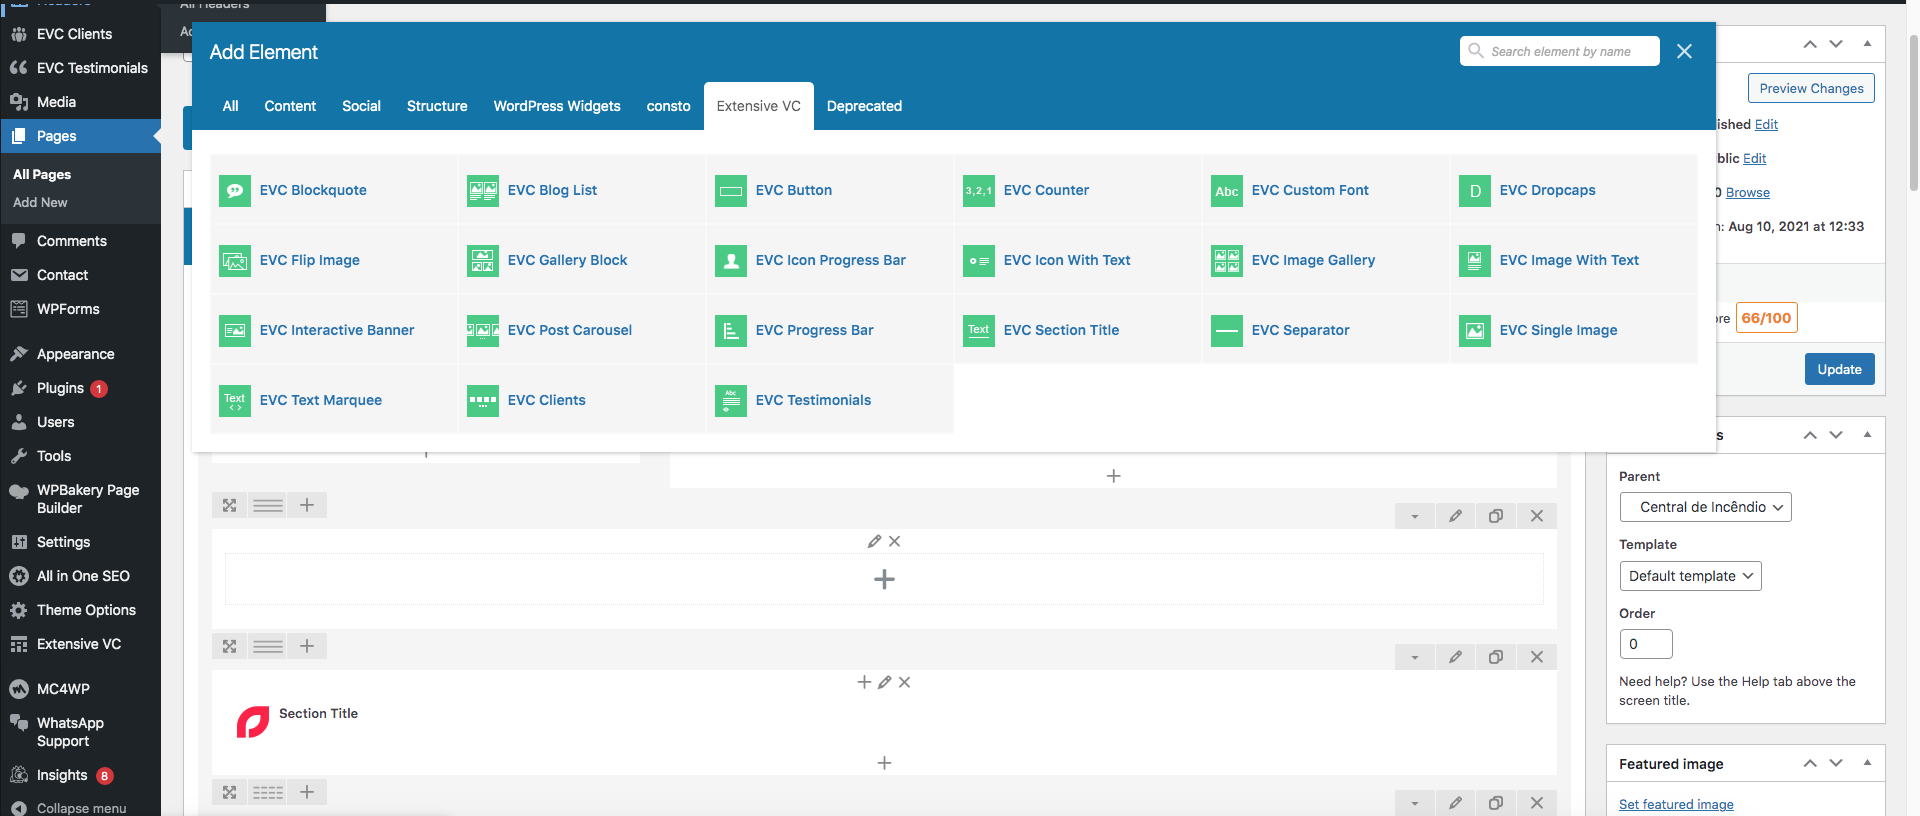The height and width of the screenshot is (816, 1920).
Task: Insert an EVC Blog List element
Action: coord(582,190)
